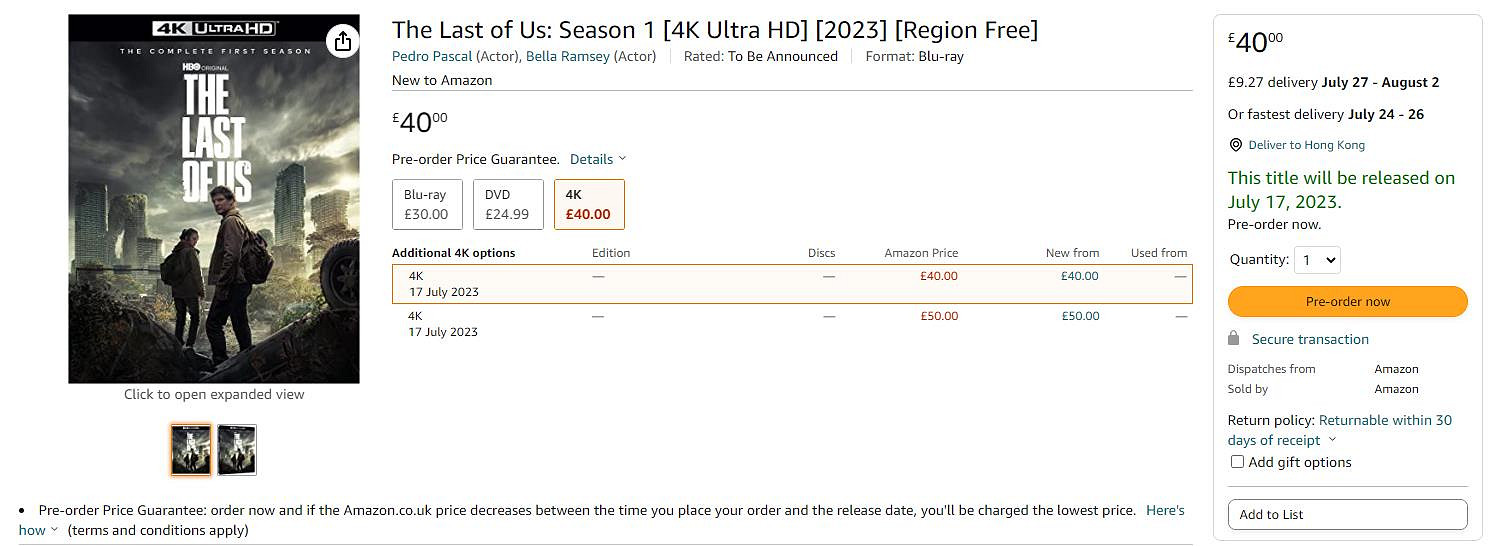Screen dimensions: 1494x546
Task: Select the second cover thumbnail
Action: pos(237,450)
